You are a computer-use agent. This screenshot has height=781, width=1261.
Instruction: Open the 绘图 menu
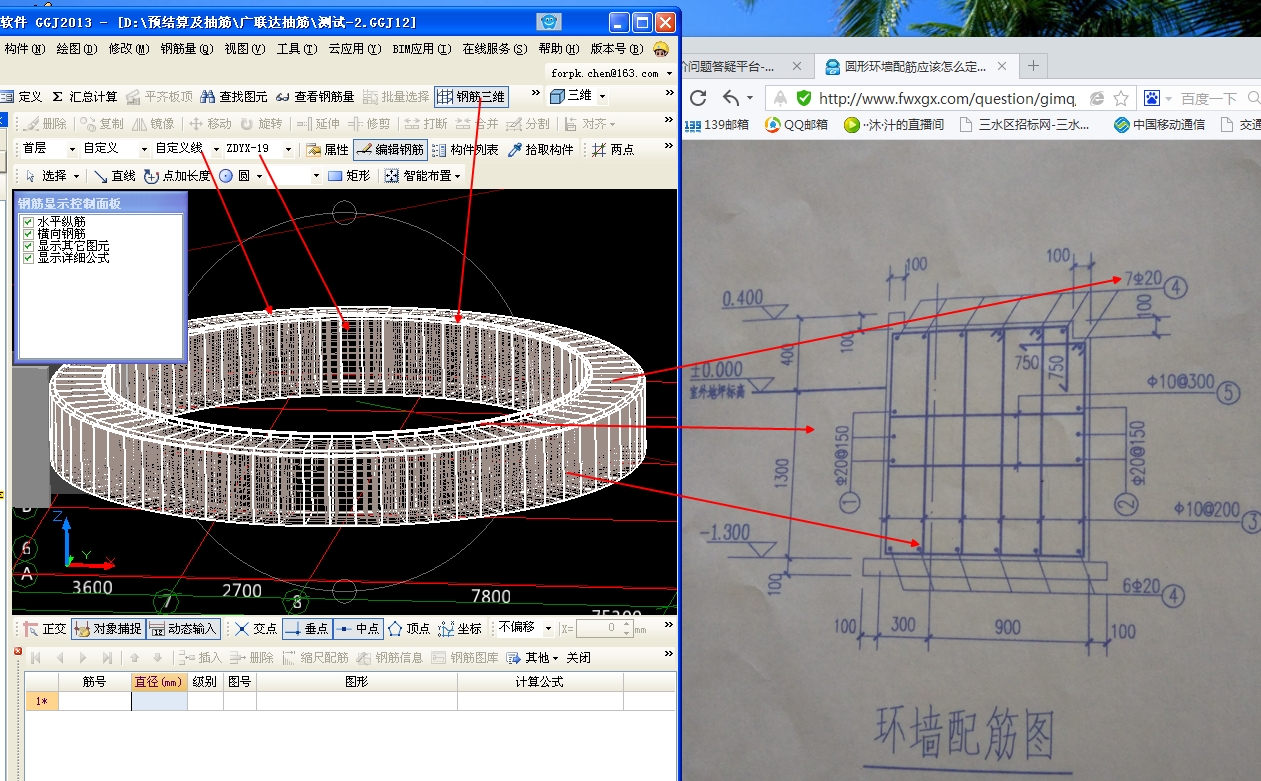coord(77,48)
